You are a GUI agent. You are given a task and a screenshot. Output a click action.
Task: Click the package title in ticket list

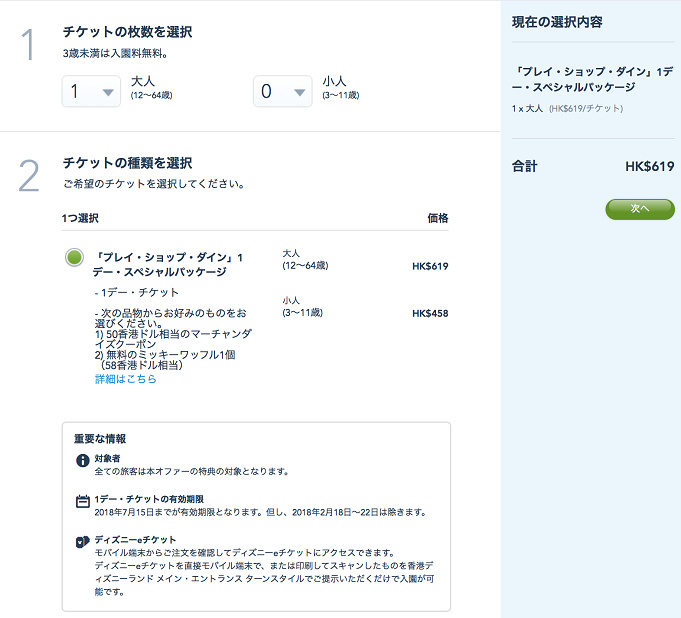coord(168,264)
